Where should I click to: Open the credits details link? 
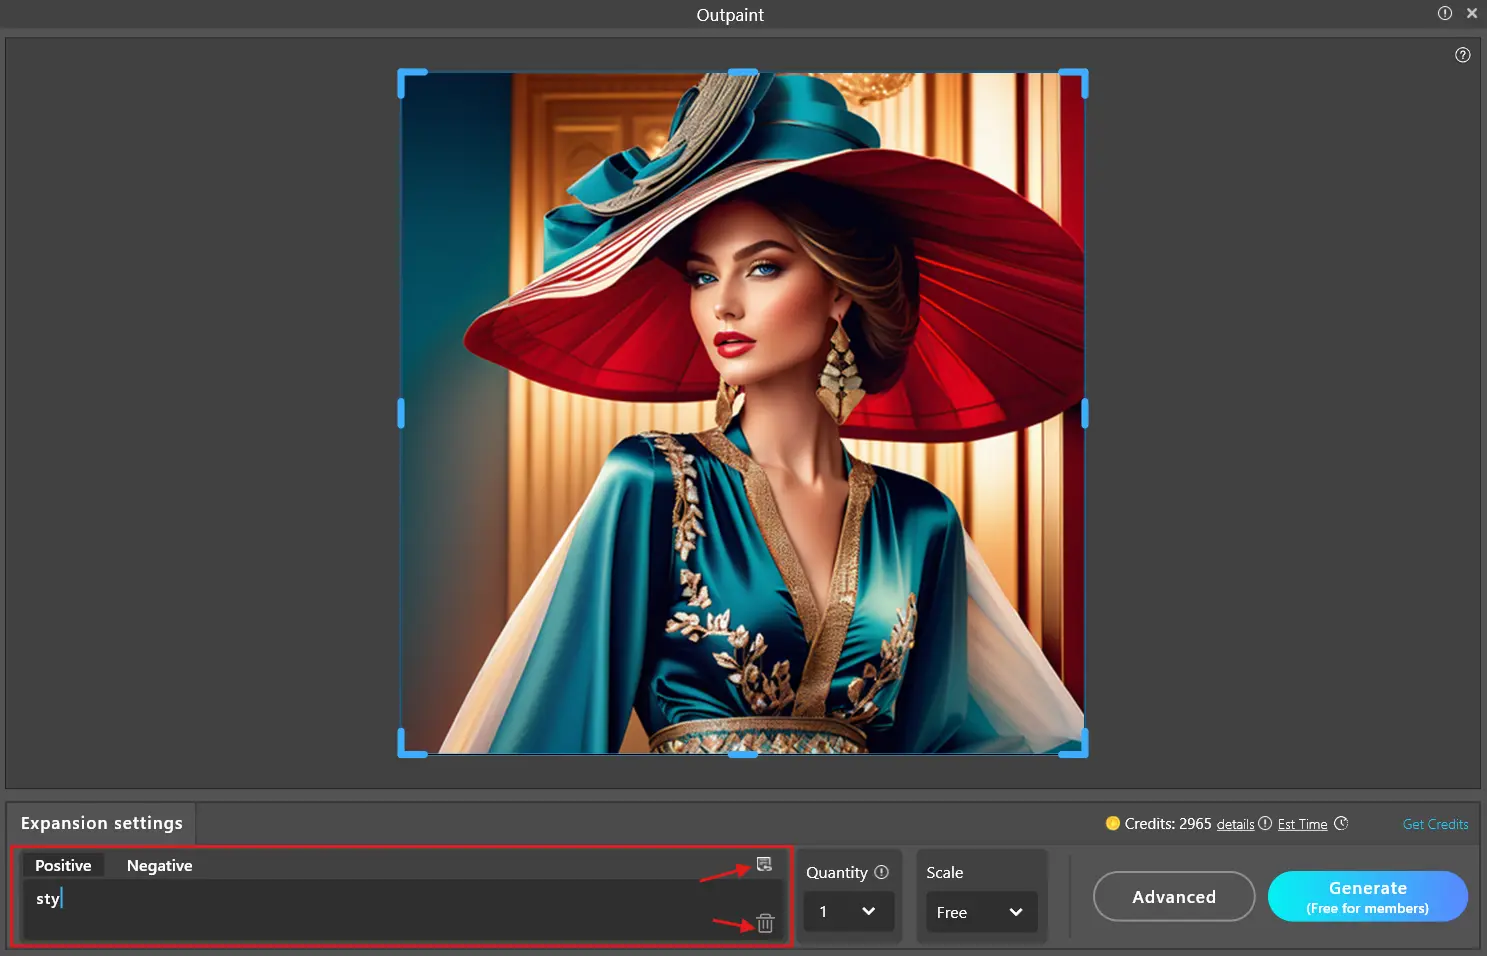(x=1235, y=824)
